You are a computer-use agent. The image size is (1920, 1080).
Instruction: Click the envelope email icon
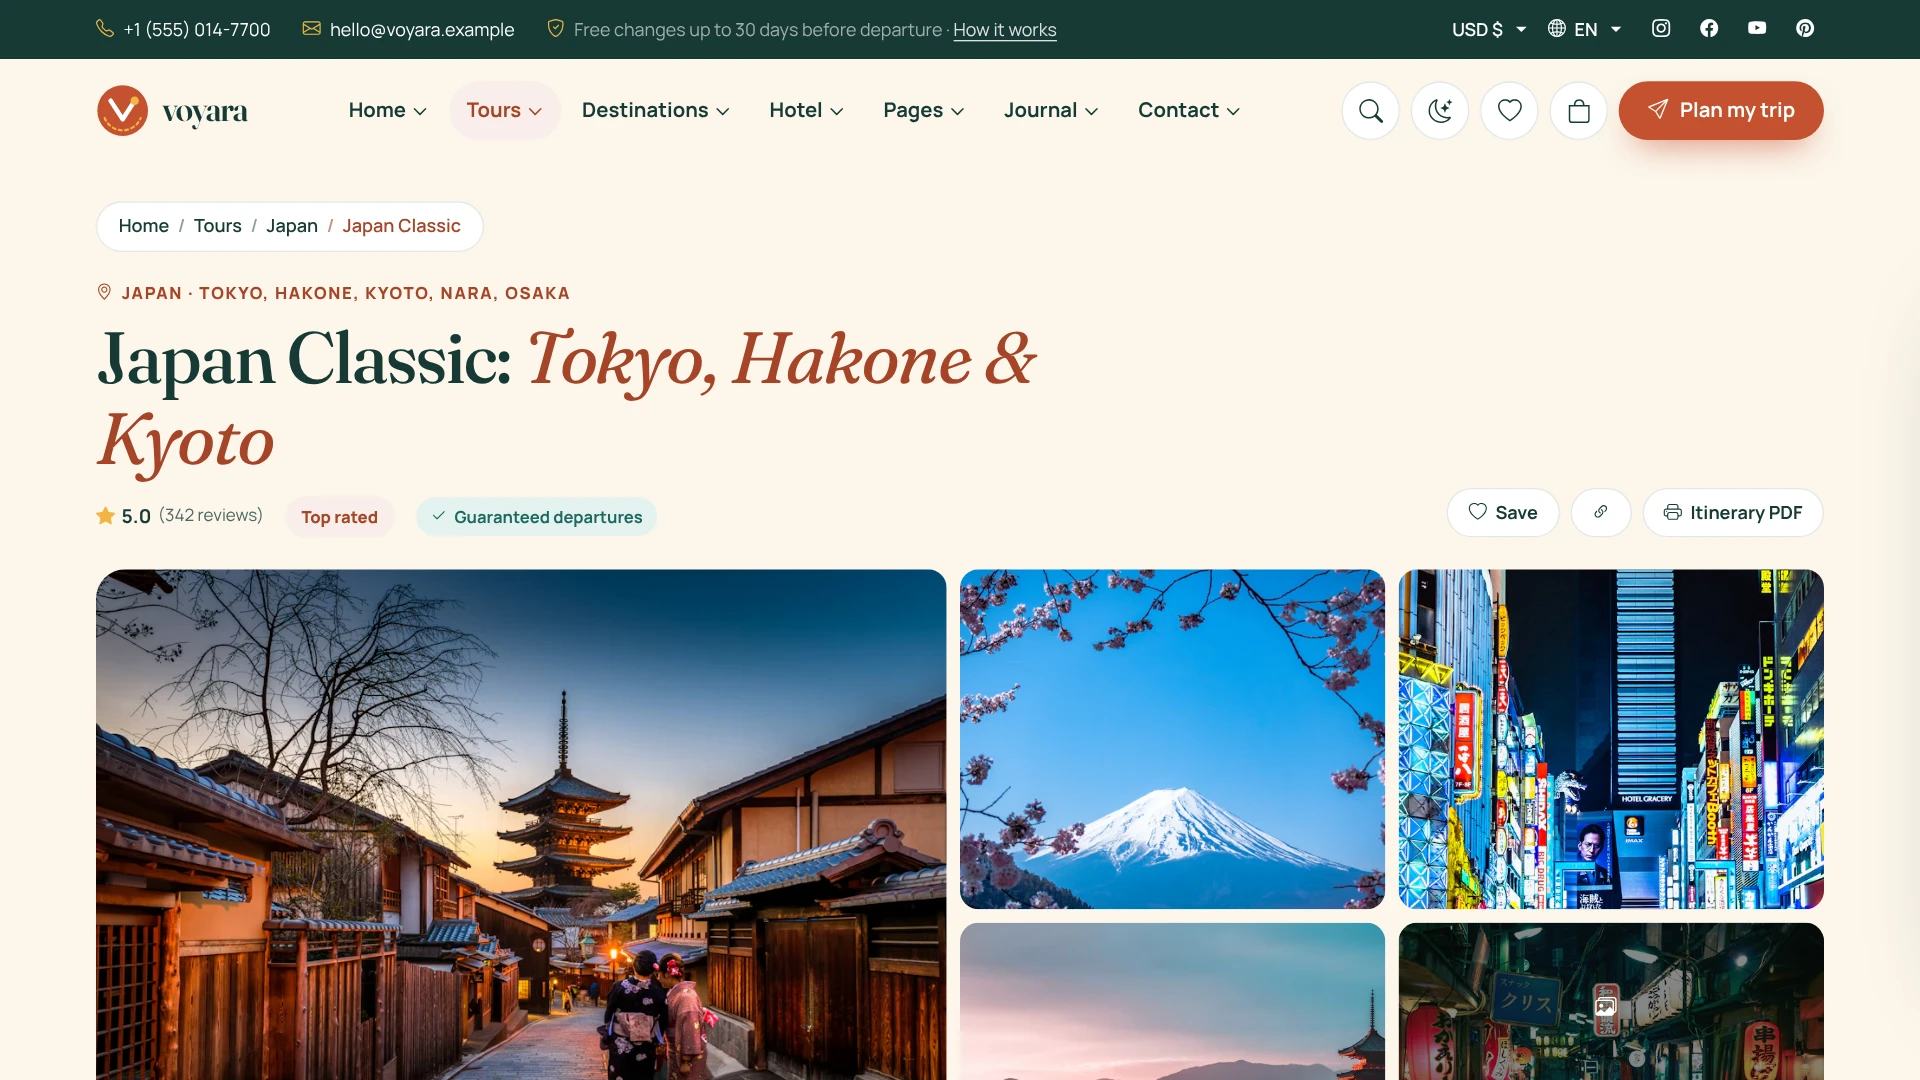tap(312, 29)
